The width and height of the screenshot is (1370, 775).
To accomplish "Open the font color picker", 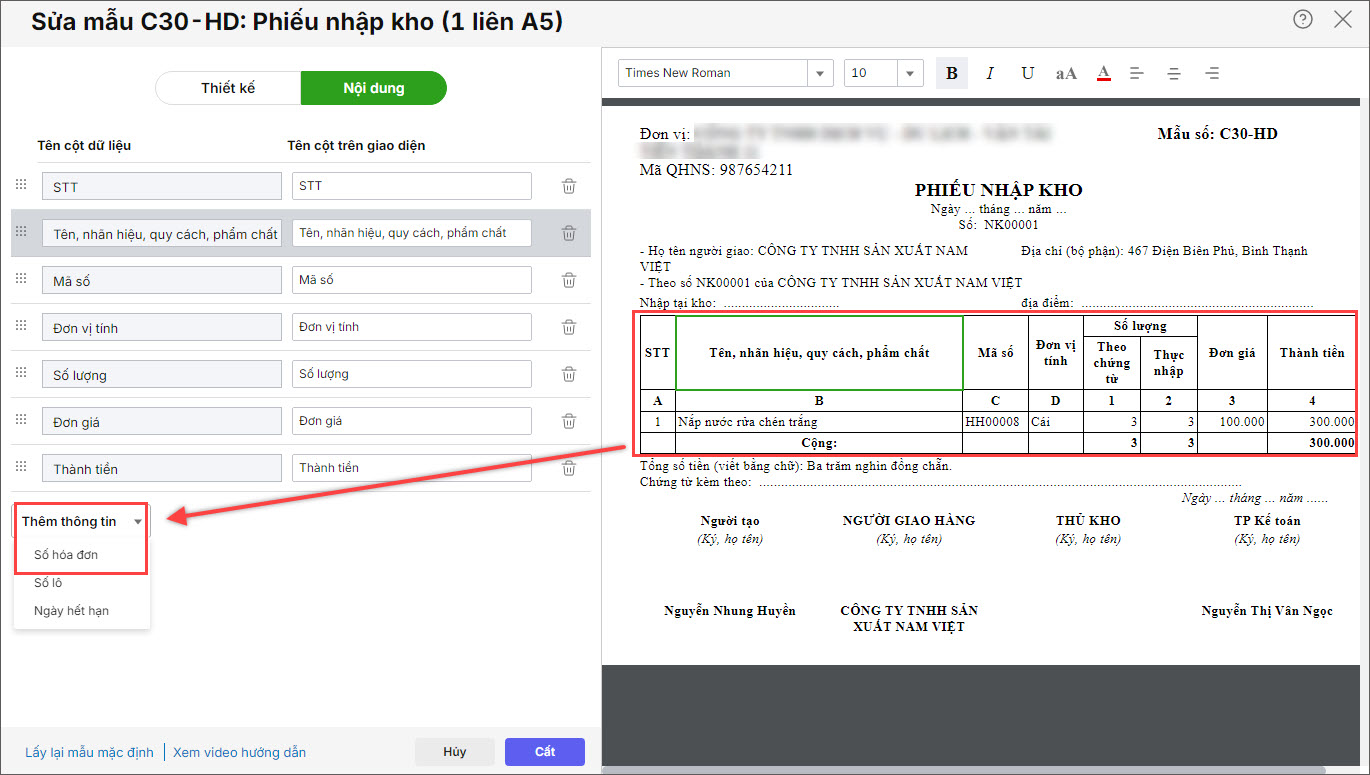I will pos(1104,73).
